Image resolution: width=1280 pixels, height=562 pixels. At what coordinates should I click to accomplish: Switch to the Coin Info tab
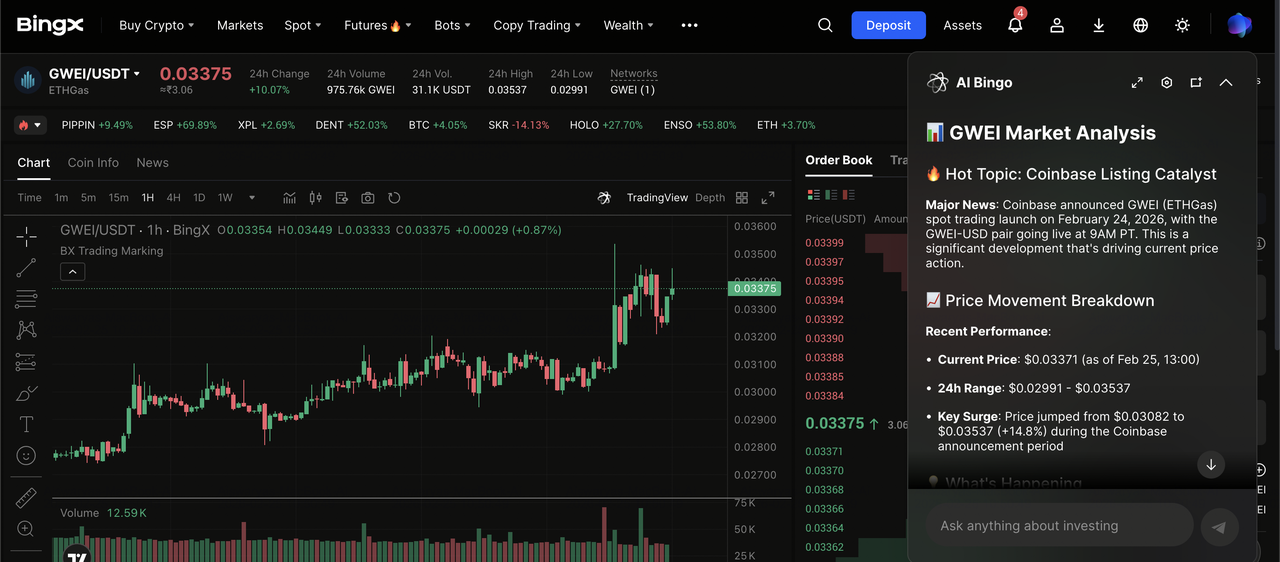tap(93, 162)
